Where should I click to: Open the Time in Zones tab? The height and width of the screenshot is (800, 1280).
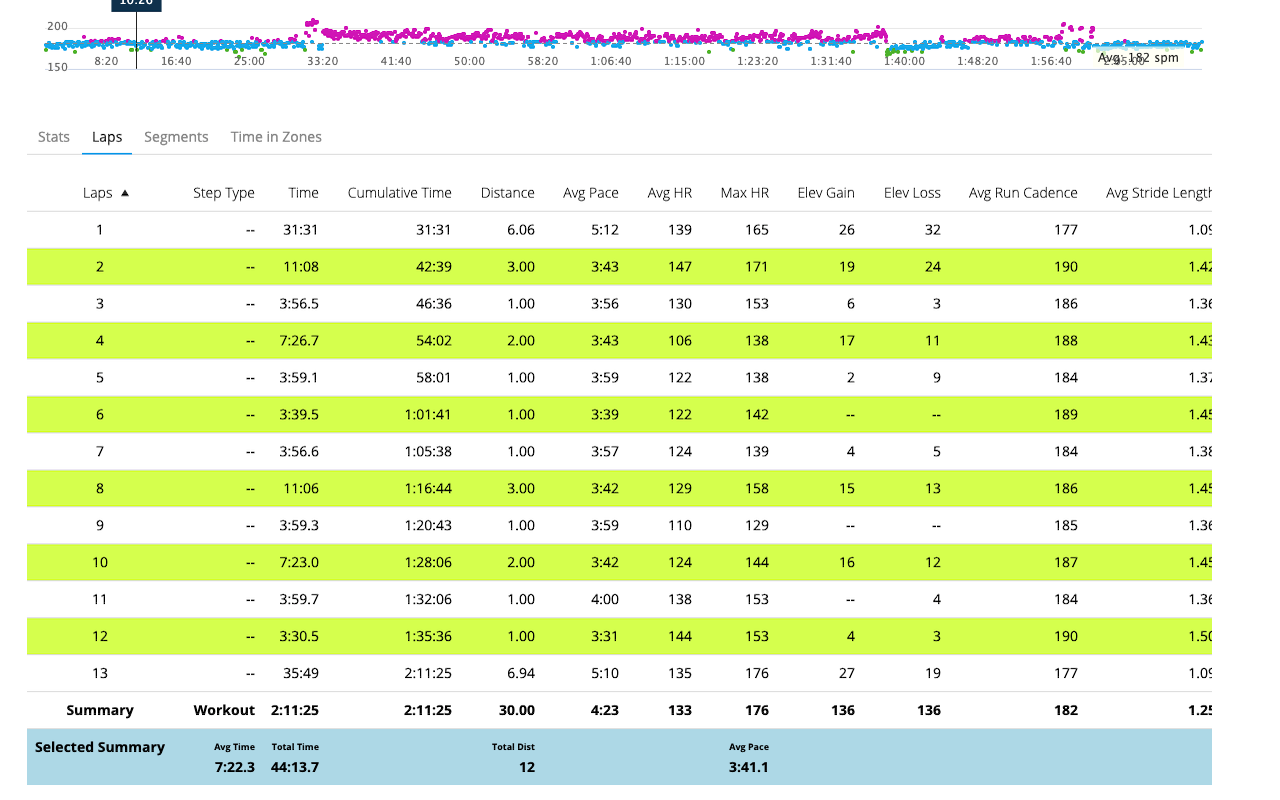click(276, 137)
